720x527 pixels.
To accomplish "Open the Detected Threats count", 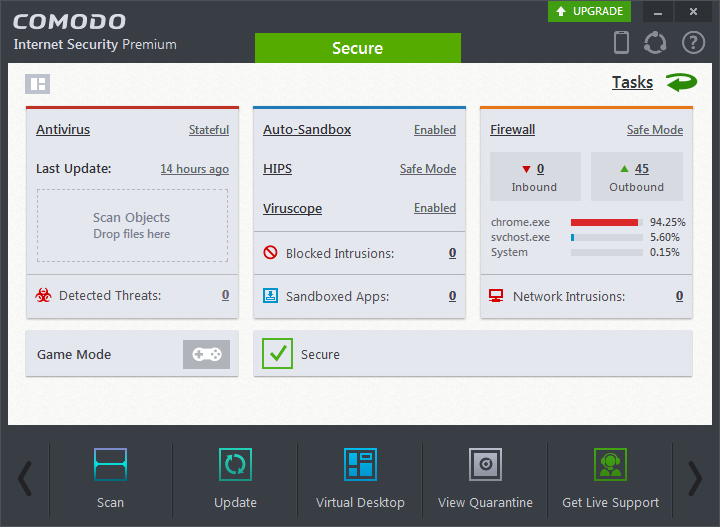I will (x=225, y=295).
